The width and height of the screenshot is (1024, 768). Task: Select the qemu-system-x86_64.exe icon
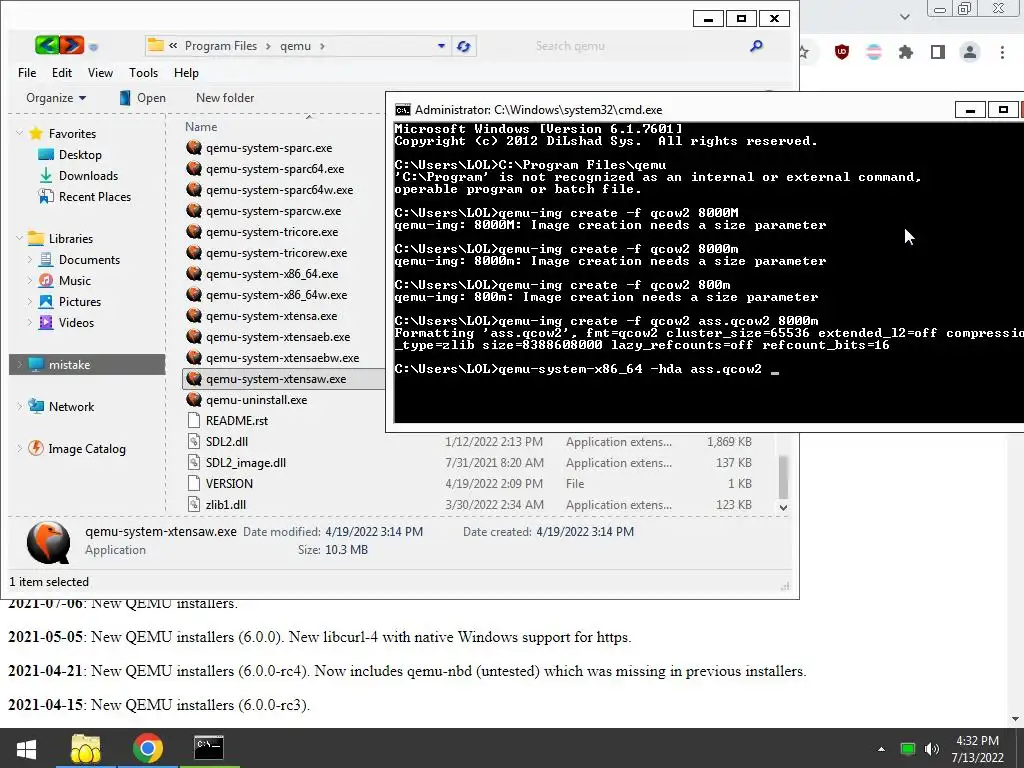pyautogui.click(x=194, y=274)
